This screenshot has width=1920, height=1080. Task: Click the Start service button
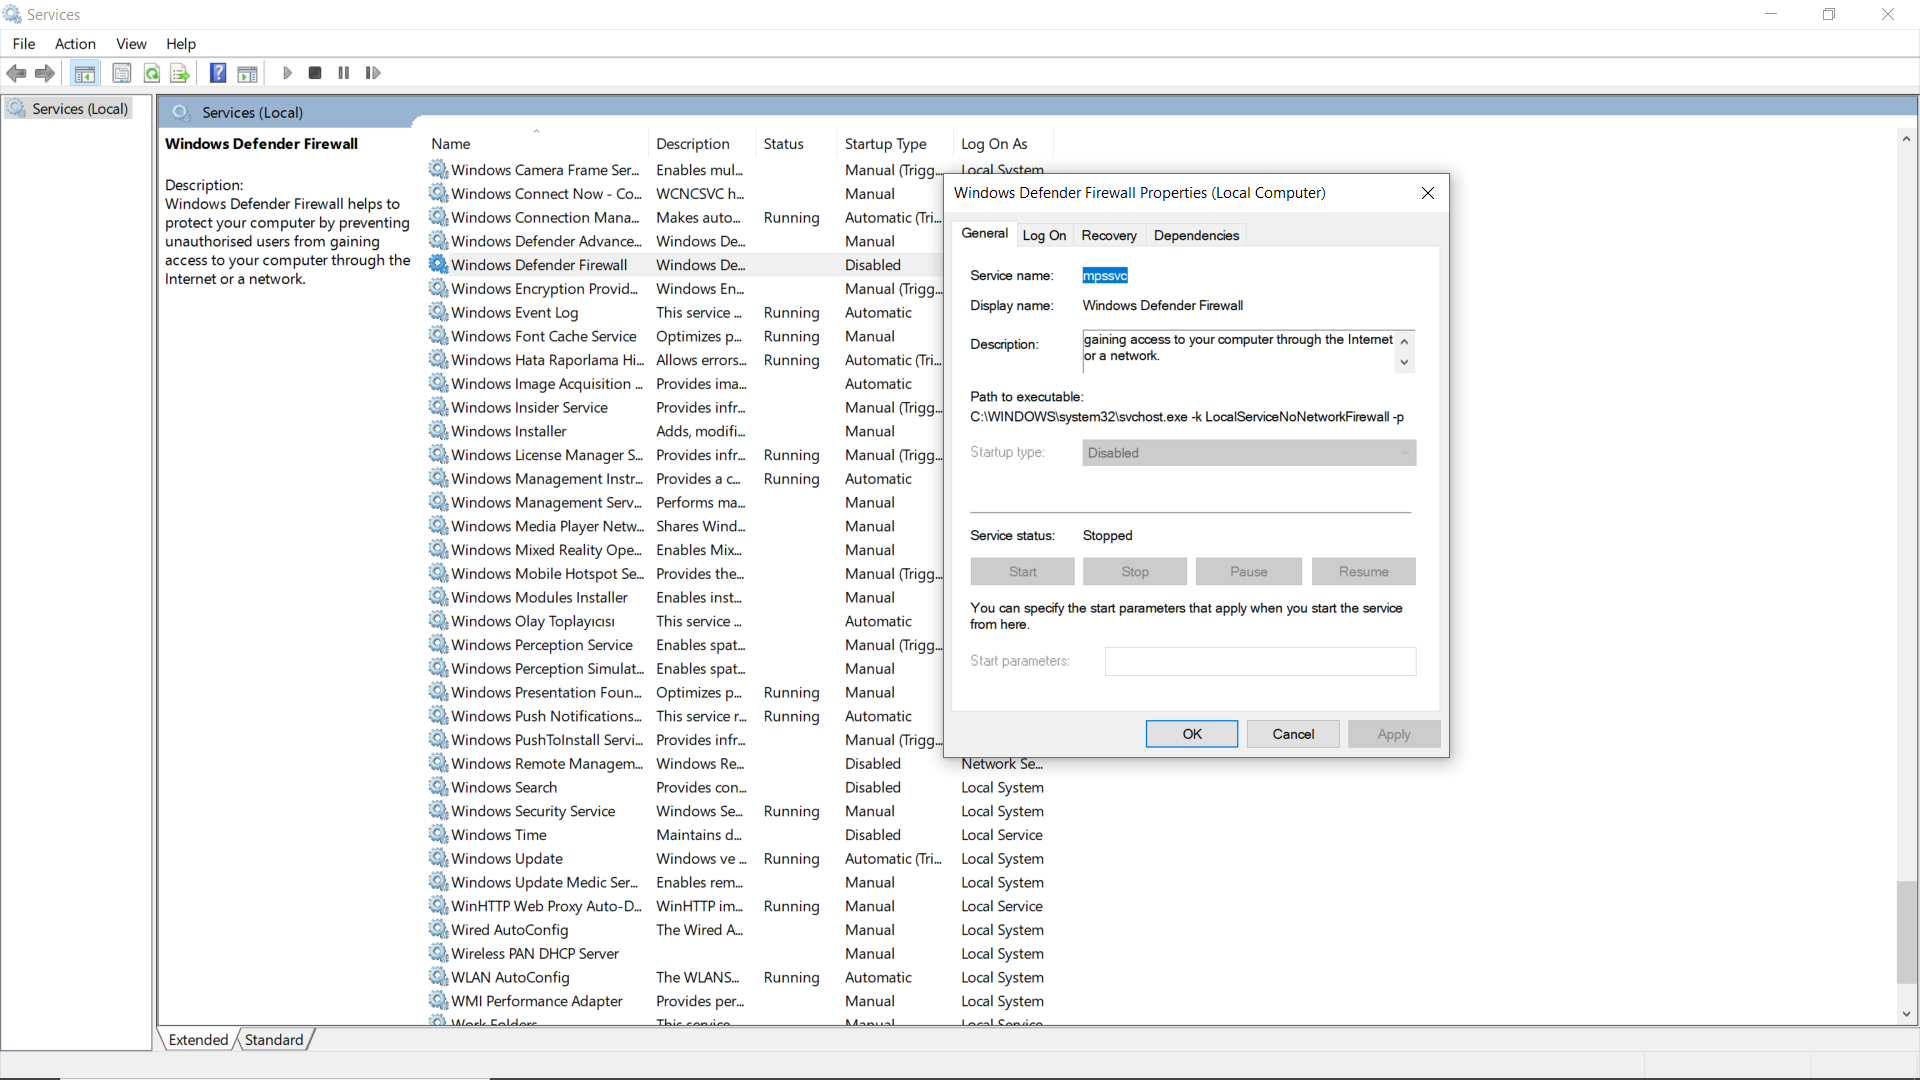pos(1022,572)
